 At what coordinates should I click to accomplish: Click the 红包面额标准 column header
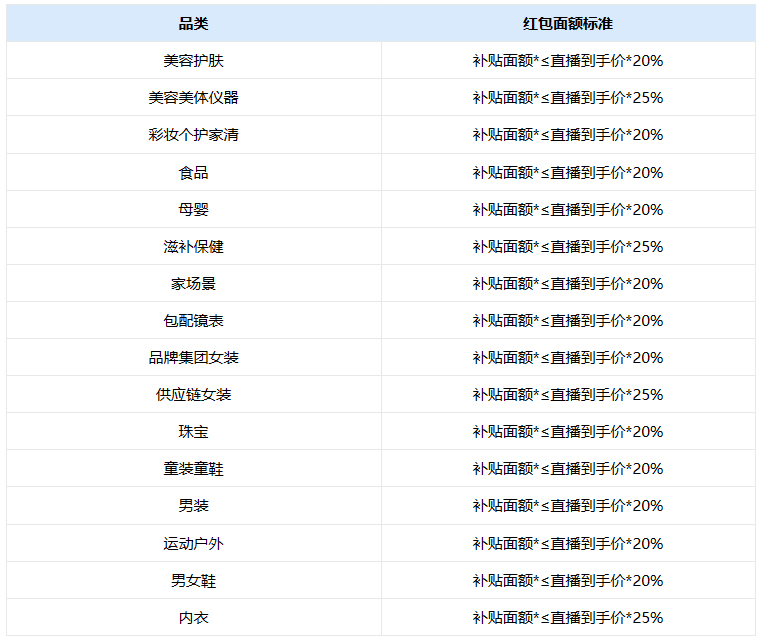click(568, 24)
